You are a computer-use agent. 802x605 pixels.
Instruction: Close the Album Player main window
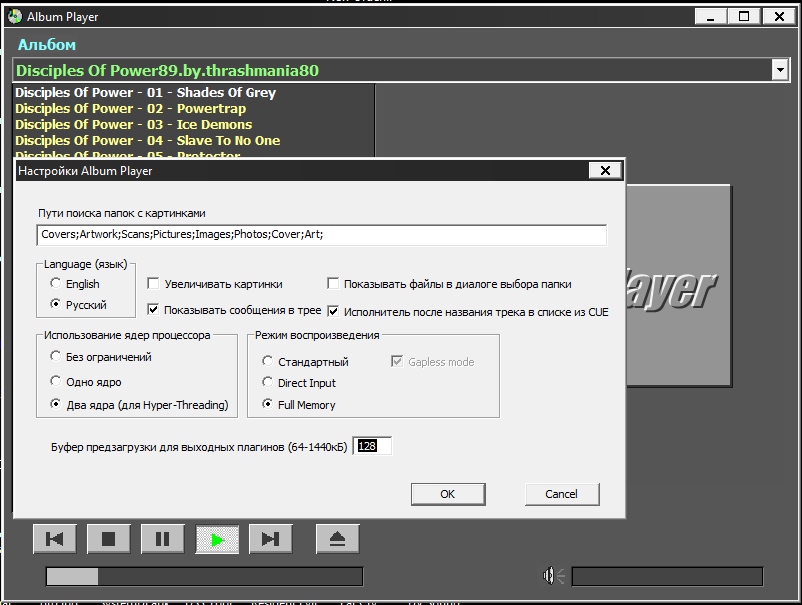[779, 16]
